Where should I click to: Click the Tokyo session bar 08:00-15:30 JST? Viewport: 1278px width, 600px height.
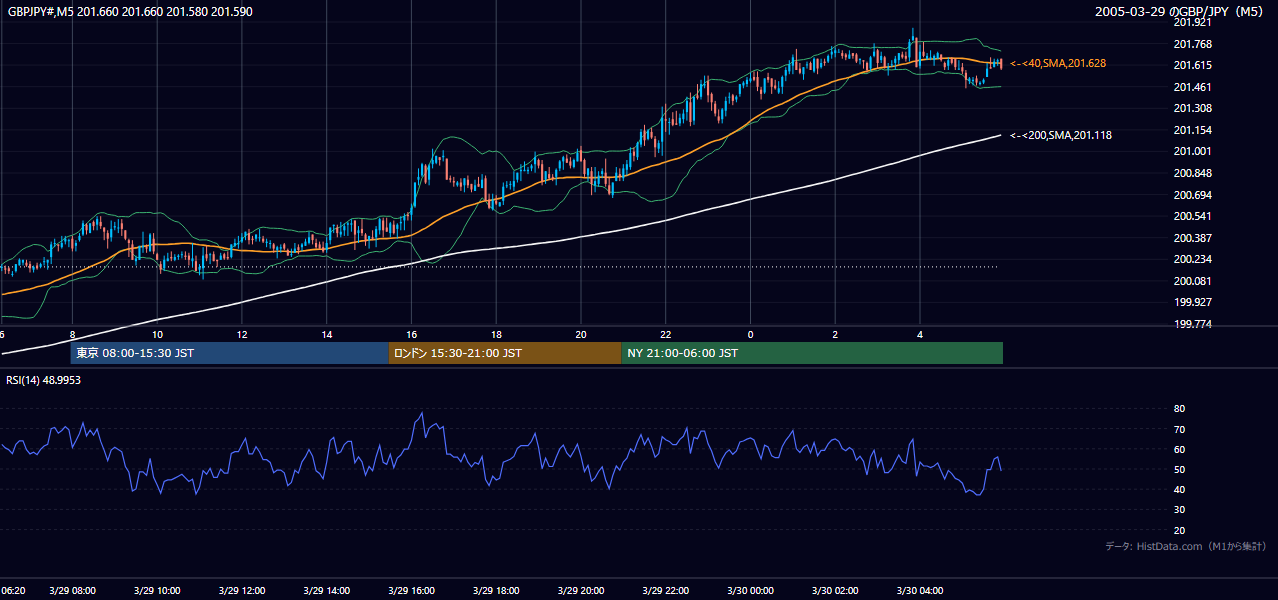point(229,353)
